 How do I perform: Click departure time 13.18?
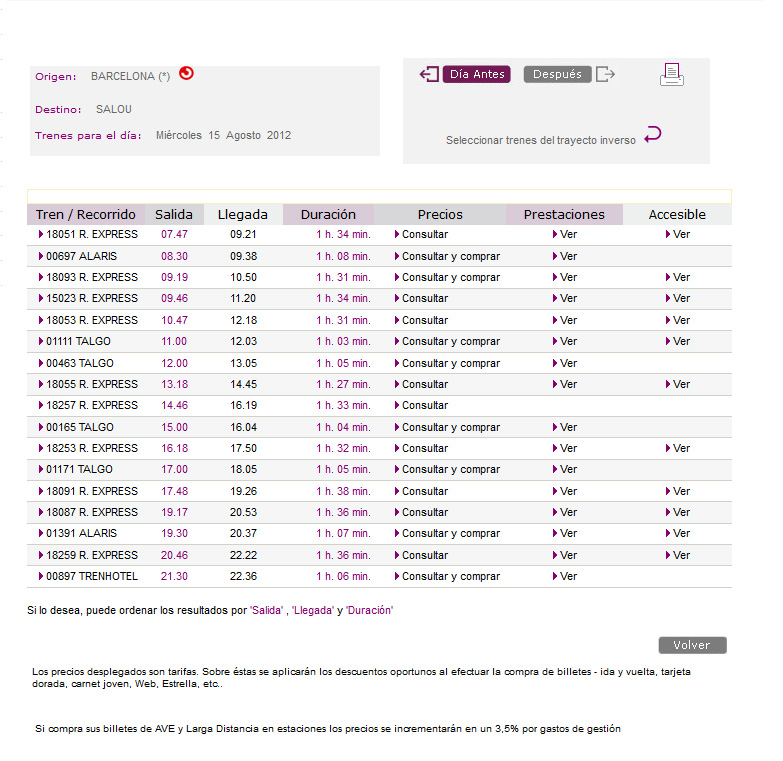(x=174, y=384)
